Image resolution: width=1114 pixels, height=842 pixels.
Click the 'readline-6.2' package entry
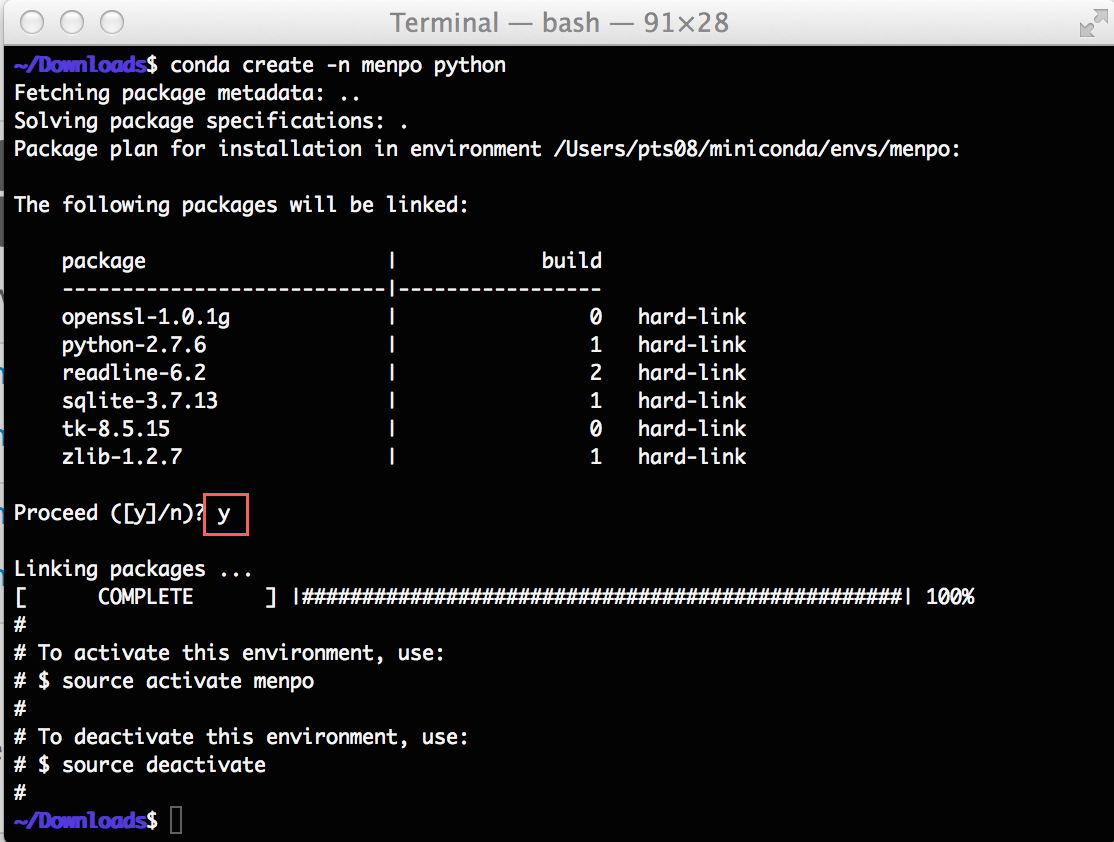pos(134,372)
